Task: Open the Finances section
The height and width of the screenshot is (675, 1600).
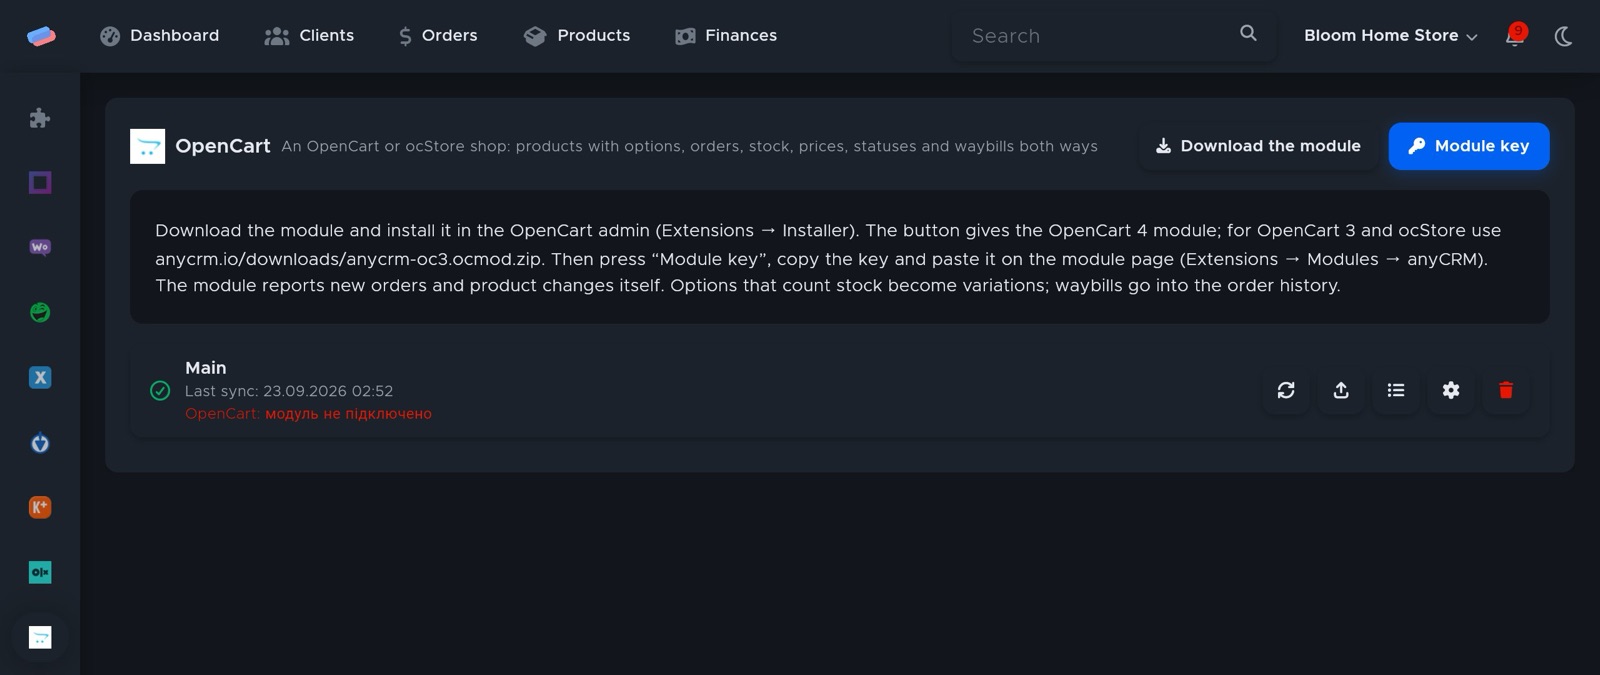Action: pos(726,36)
